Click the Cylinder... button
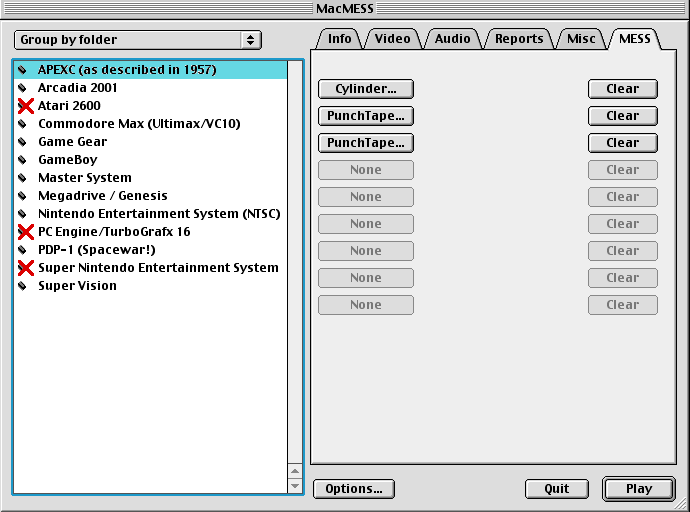The width and height of the screenshot is (690, 512). (x=366, y=89)
